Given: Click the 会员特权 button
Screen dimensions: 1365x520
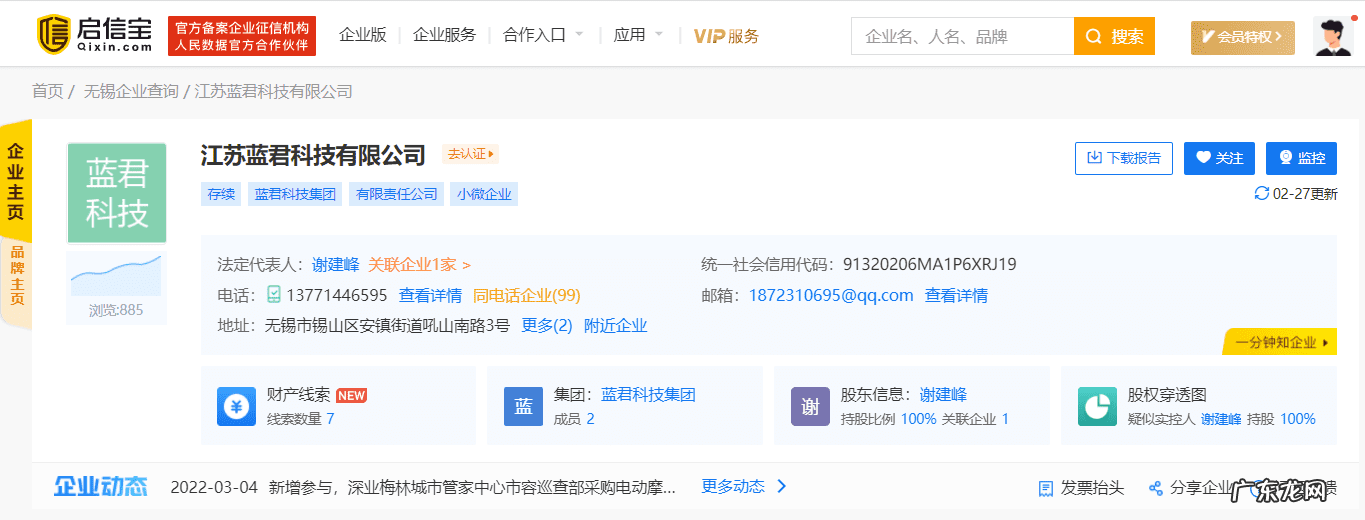Looking at the screenshot, I should pyautogui.click(x=1242, y=37).
